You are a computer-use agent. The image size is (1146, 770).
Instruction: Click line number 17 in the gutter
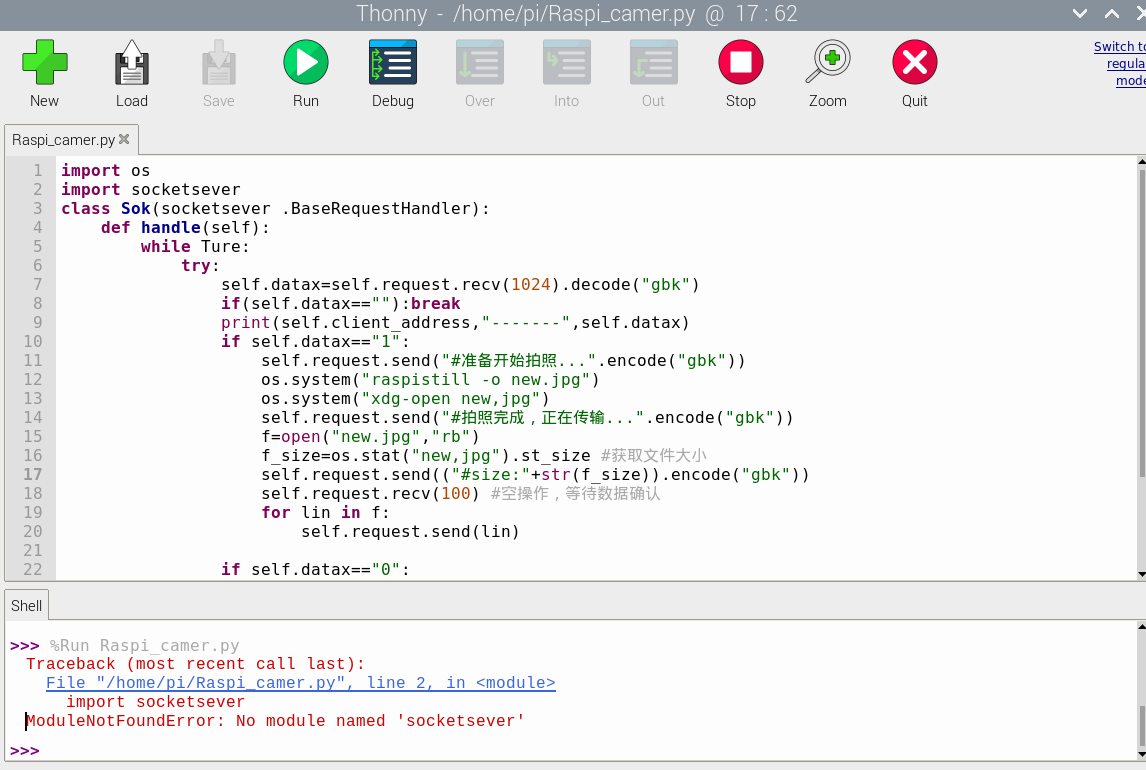coord(32,474)
